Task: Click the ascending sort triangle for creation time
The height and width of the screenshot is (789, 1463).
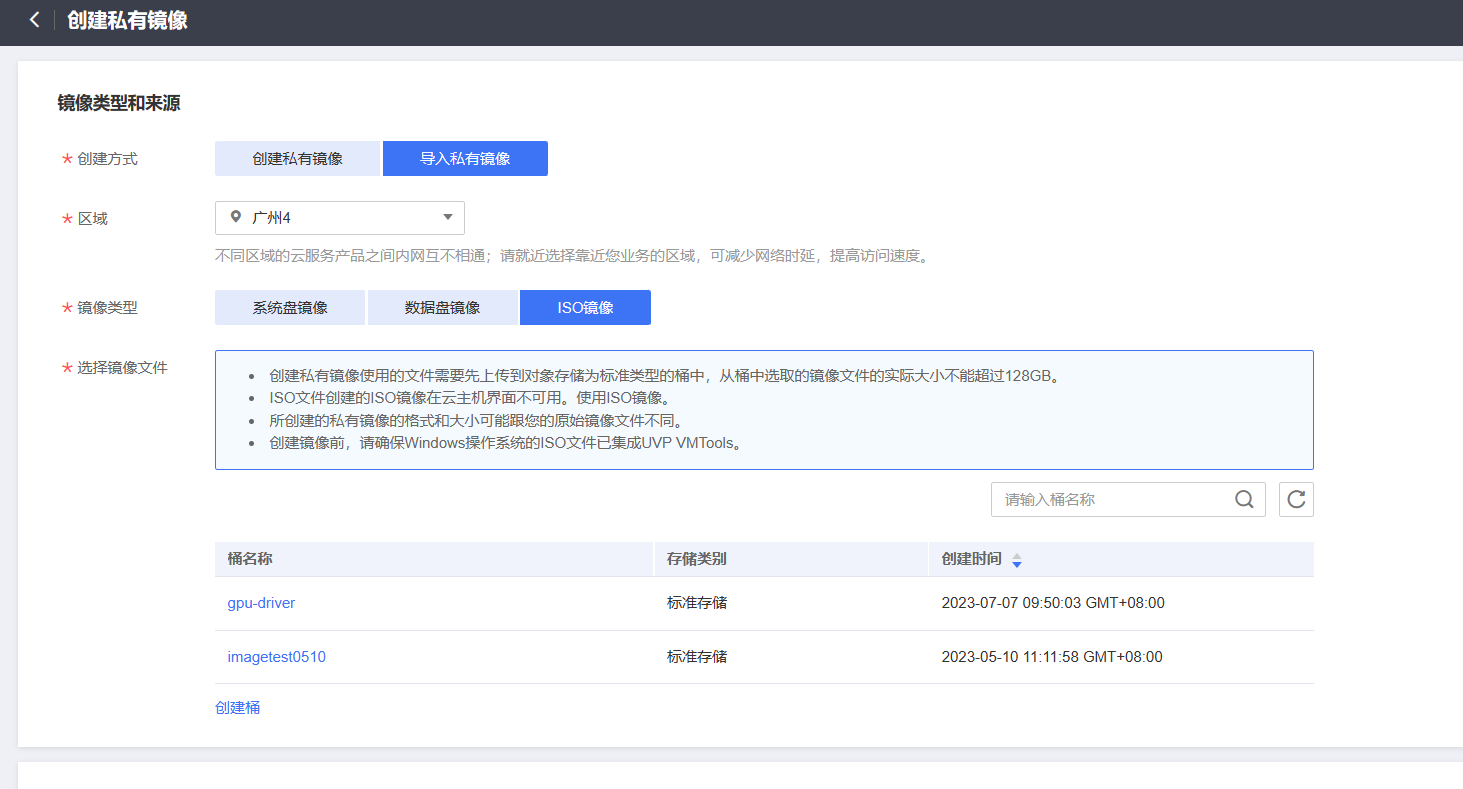Action: [x=1017, y=554]
